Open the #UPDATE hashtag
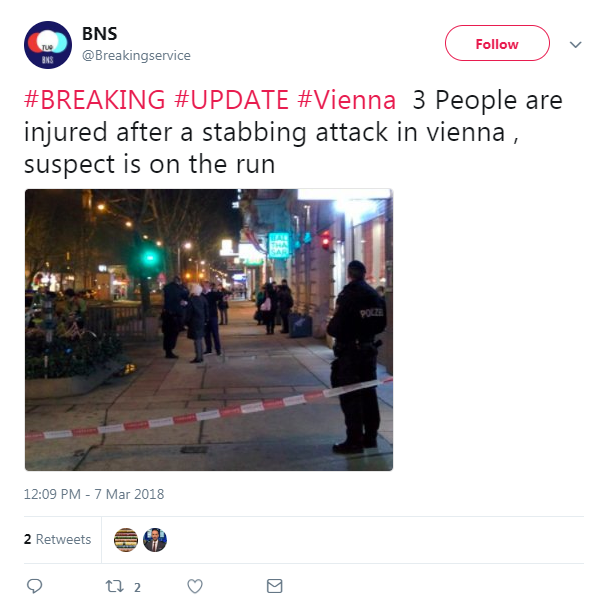The height and width of the screenshot is (605, 595). [x=231, y=100]
